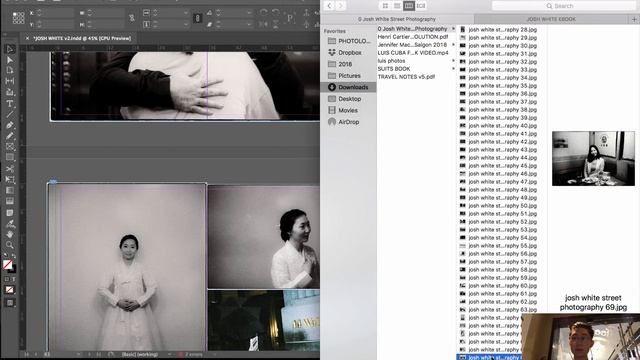Select the Rectangle Frame tool
The width and height of the screenshot is (640, 360).
10,147
